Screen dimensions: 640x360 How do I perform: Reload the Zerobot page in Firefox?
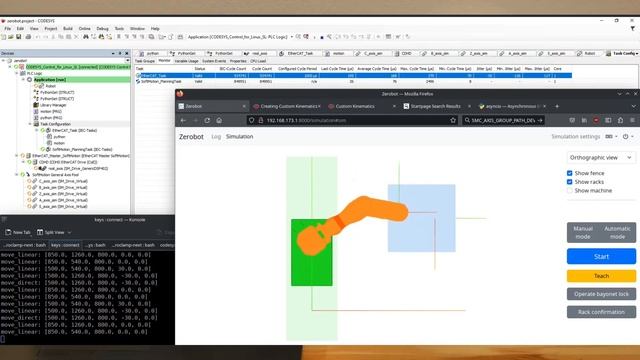click(x=207, y=120)
